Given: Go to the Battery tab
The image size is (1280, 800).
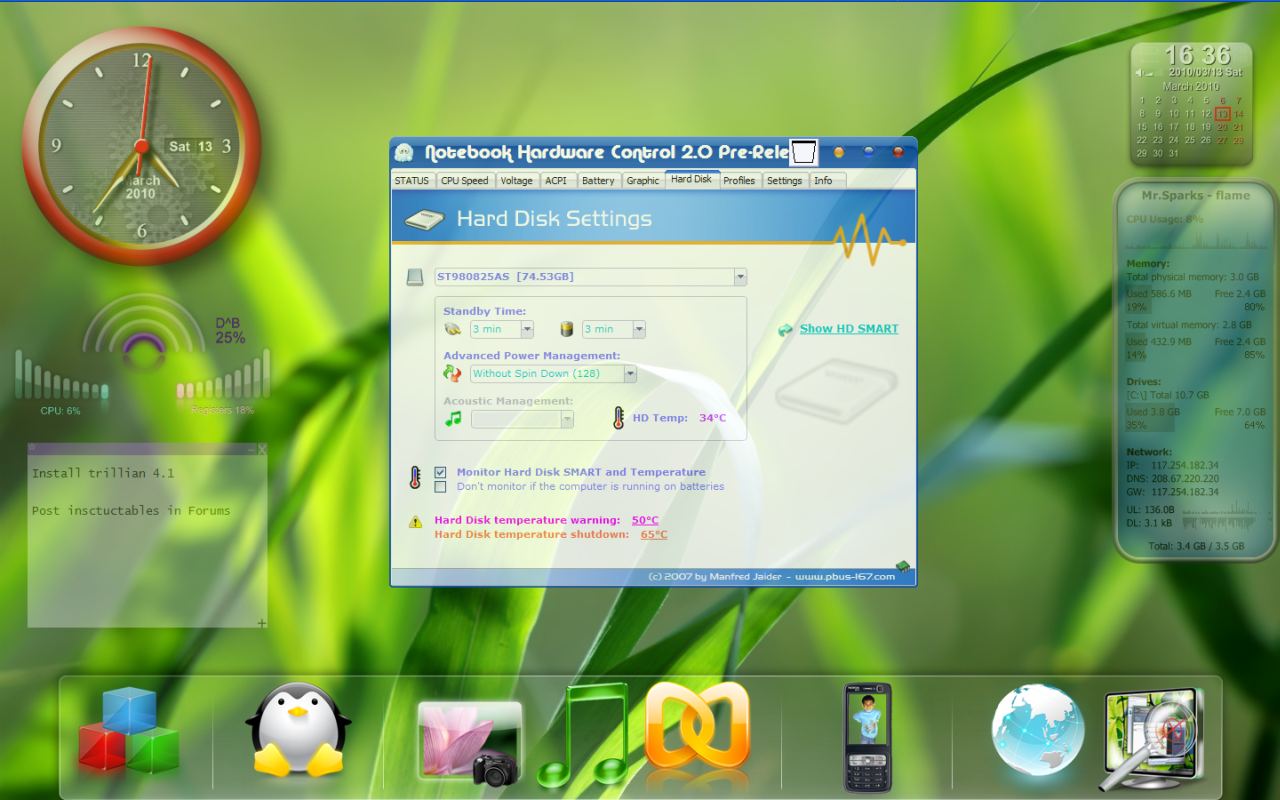Looking at the screenshot, I should pos(598,181).
